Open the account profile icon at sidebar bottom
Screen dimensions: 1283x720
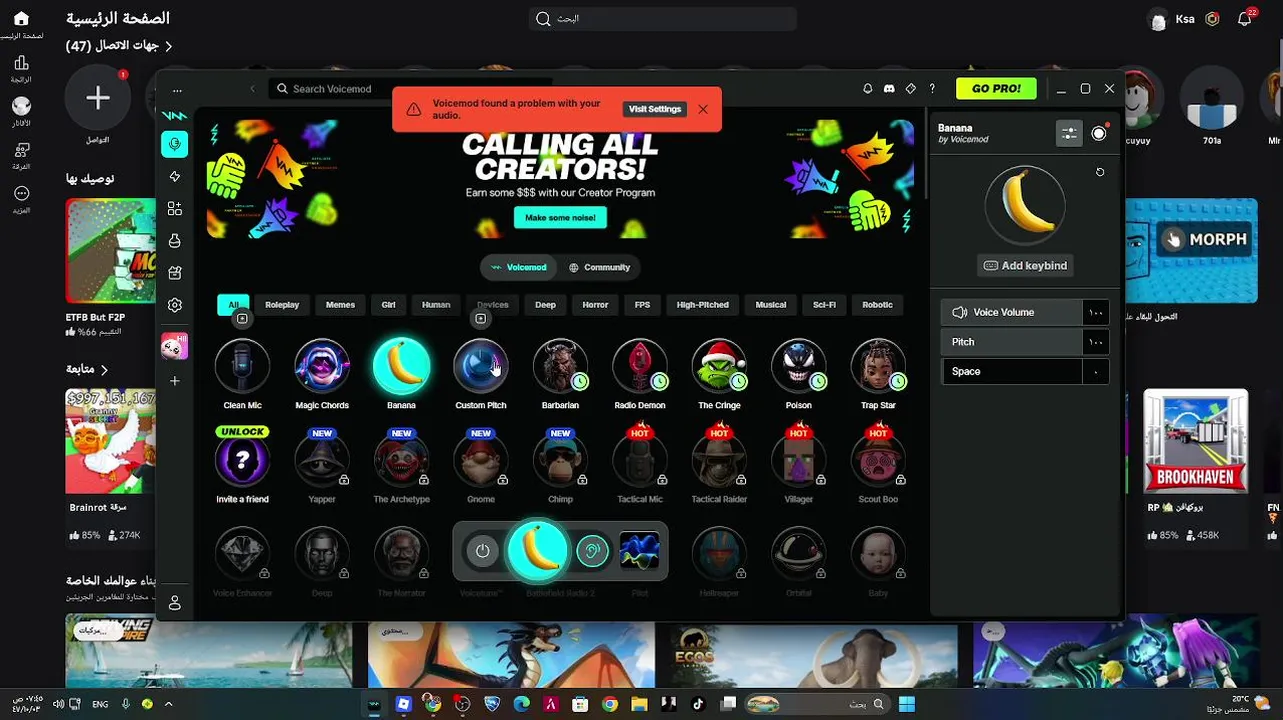[x=175, y=603]
